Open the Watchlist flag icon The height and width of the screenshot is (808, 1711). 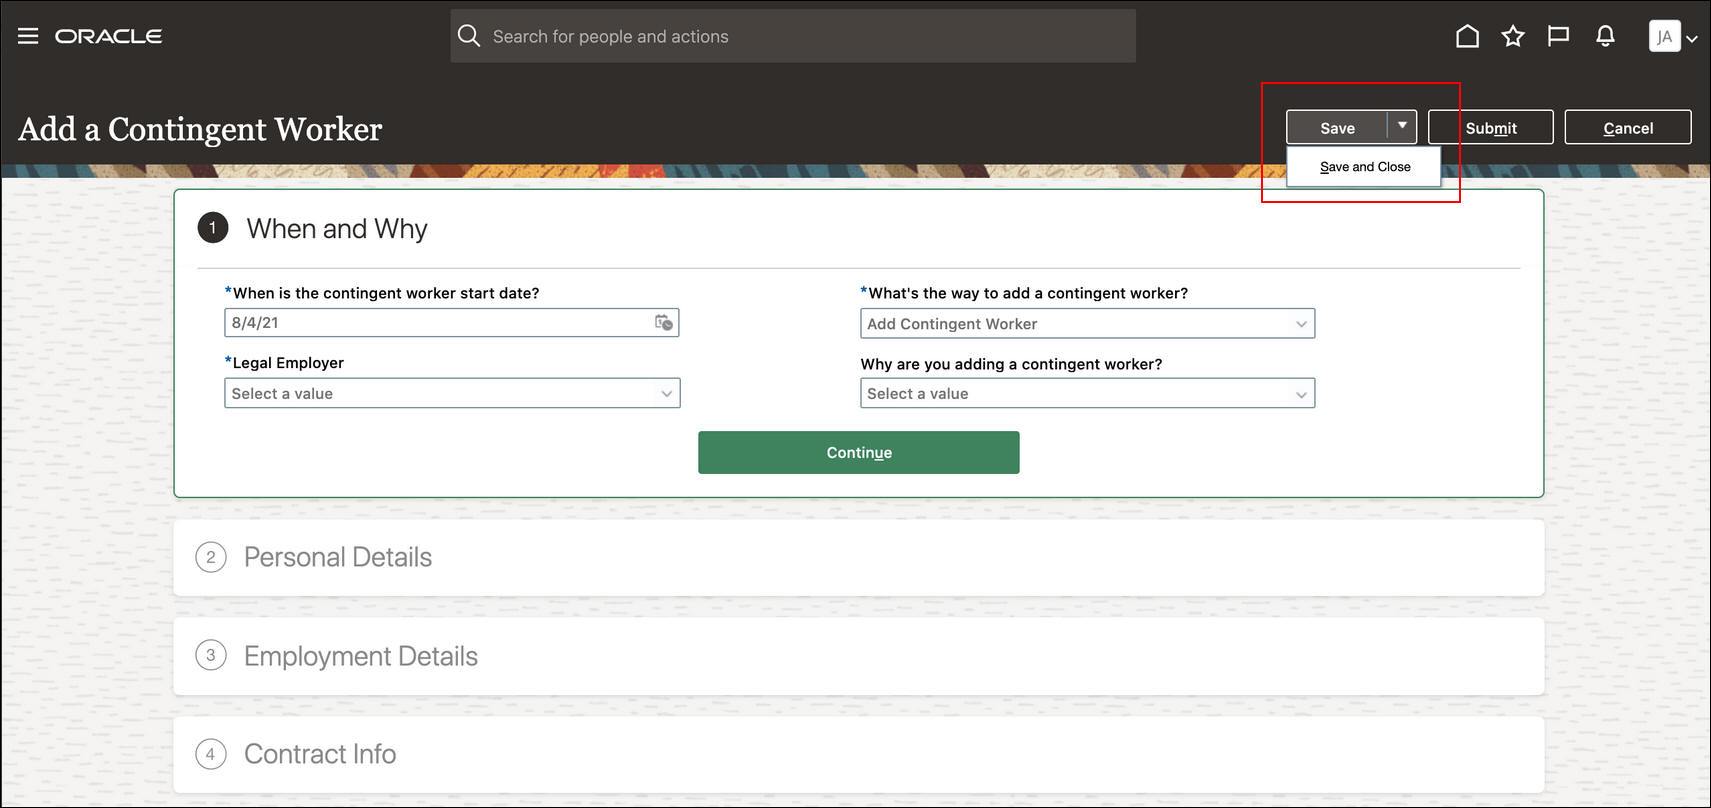(1558, 37)
